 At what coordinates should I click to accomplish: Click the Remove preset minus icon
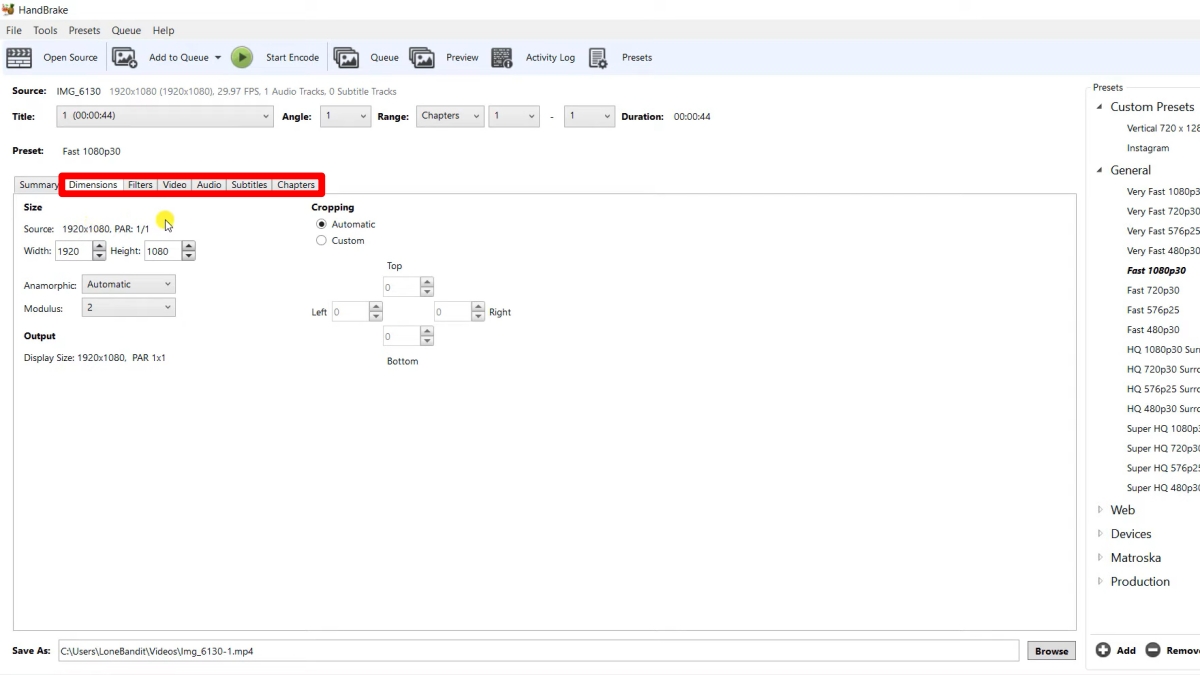[x=1152, y=650]
